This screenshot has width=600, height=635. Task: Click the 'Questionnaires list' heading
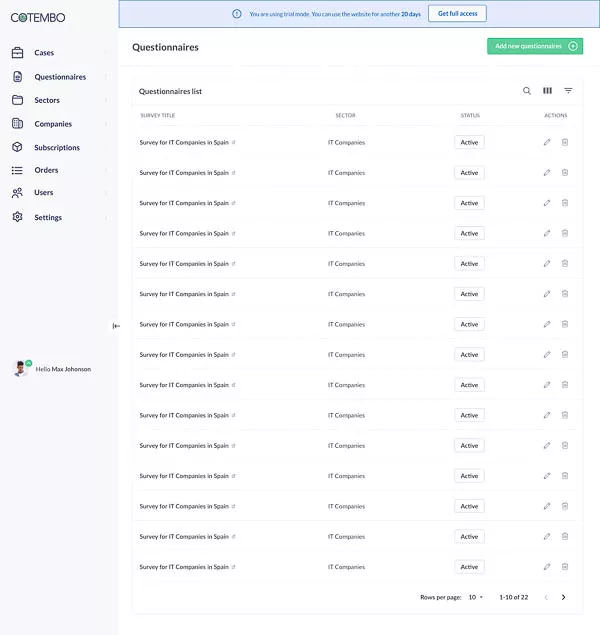(170, 92)
